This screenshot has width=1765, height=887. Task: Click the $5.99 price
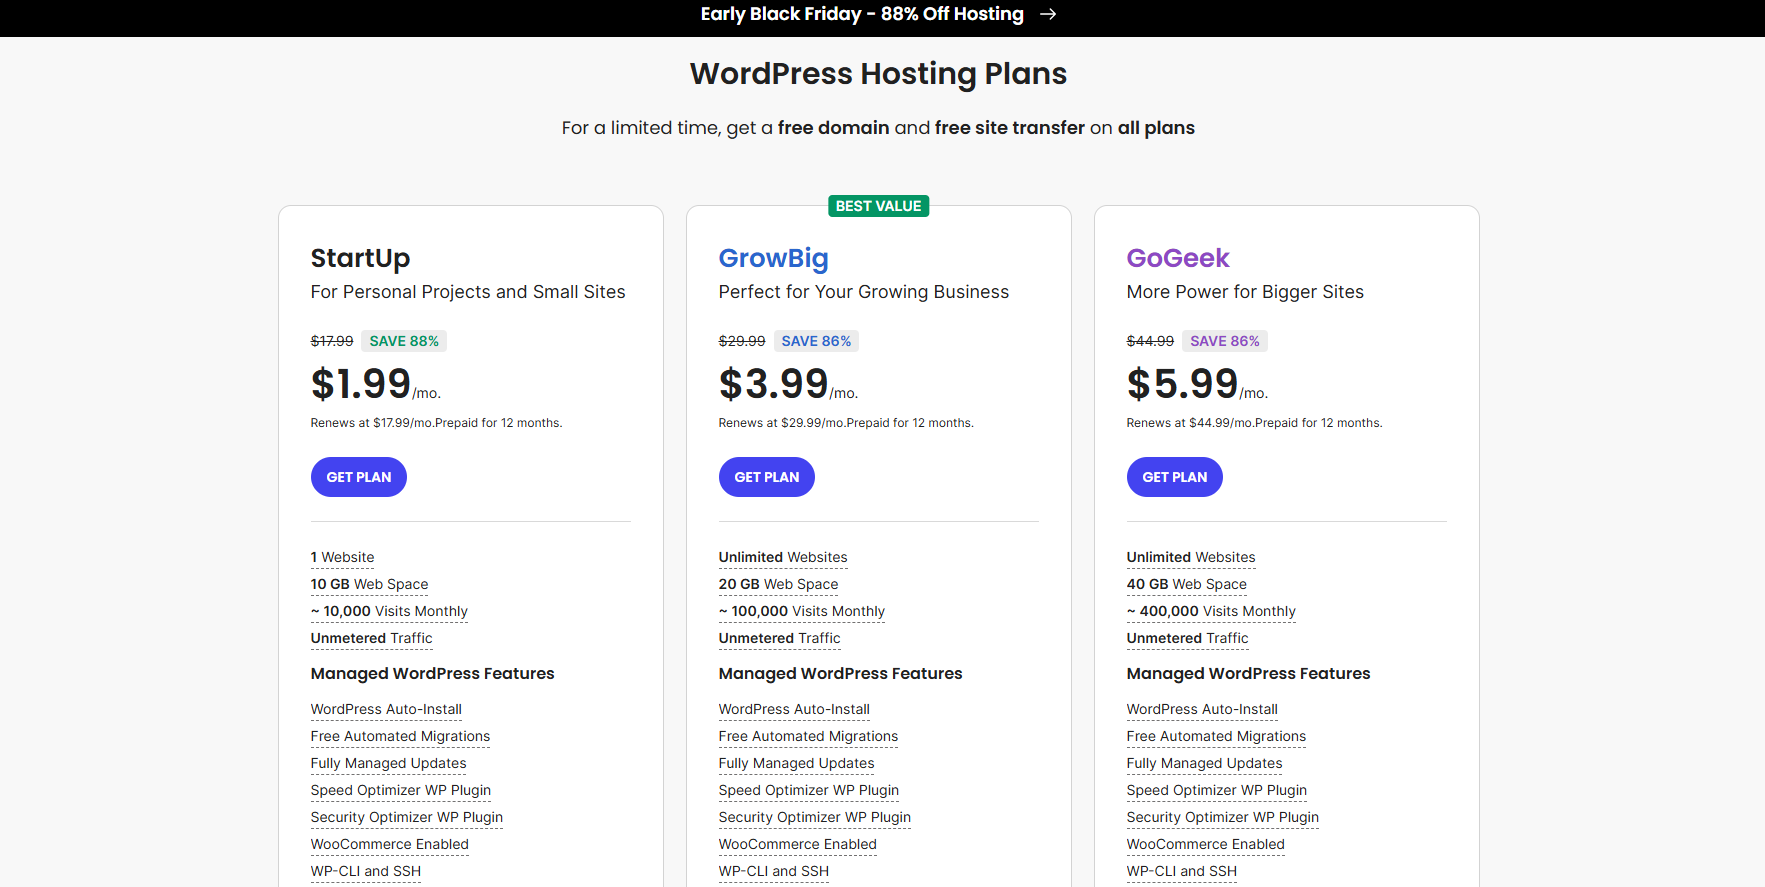click(x=1182, y=384)
